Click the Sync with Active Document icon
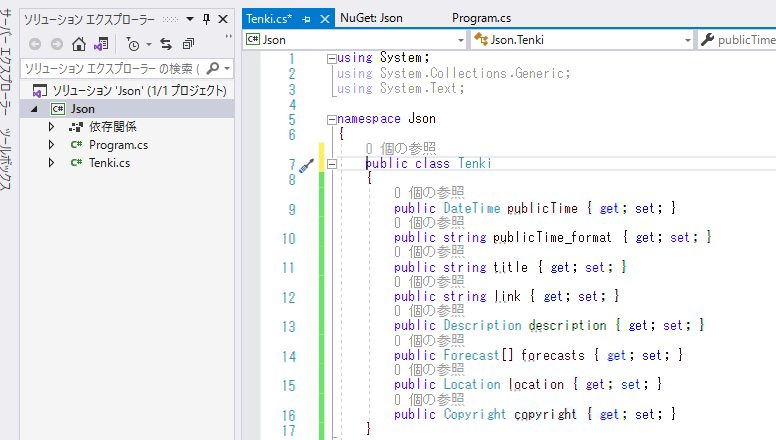776x440 pixels. point(166,44)
